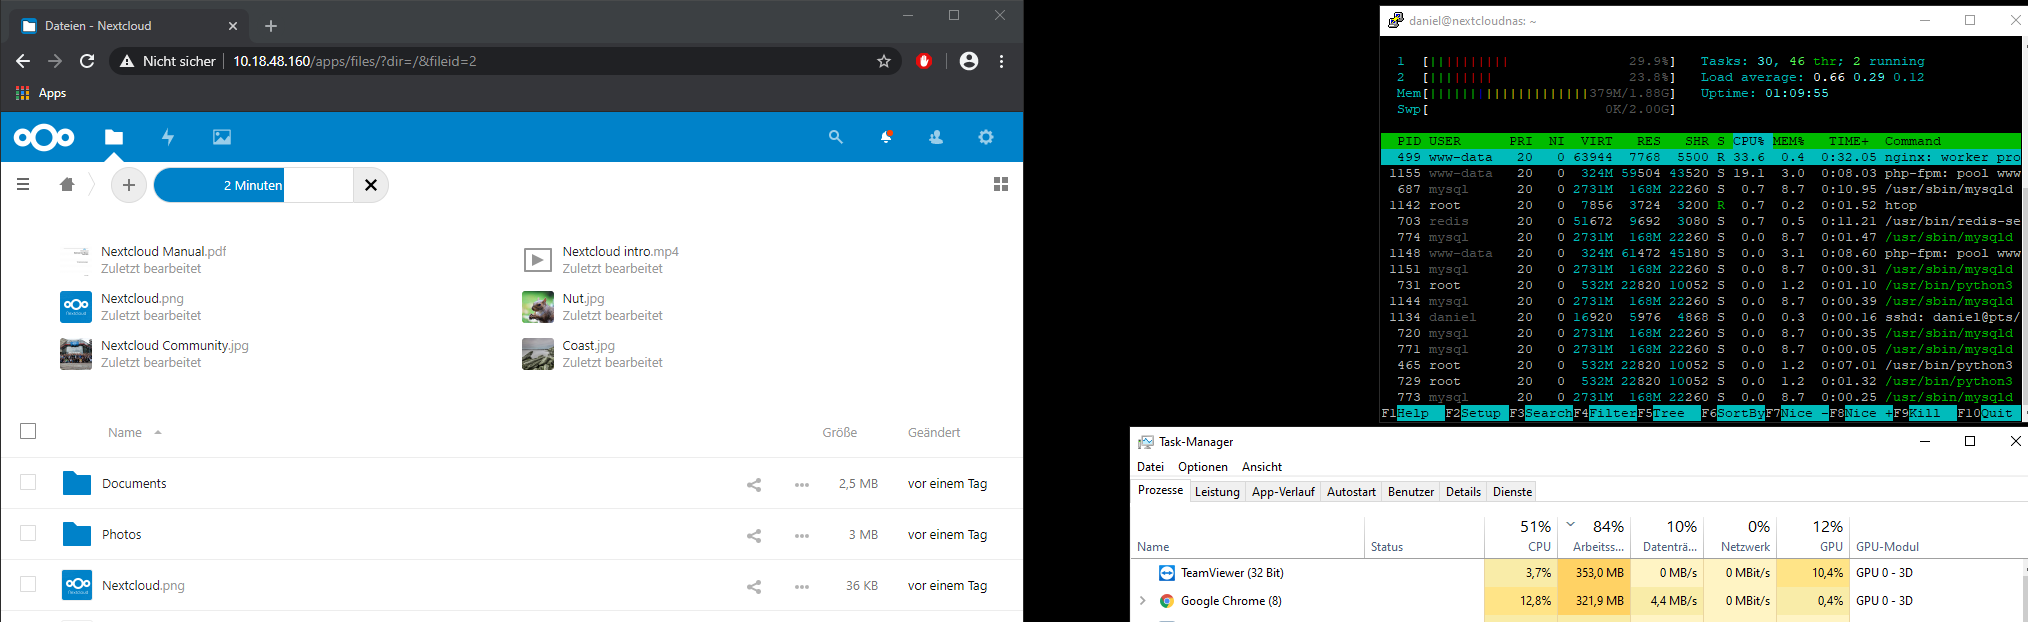The height and width of the screenshot is (622, 2028).
Task: Switch to Benutzer tab
Action: pyautogui.click(x=1411, y=492)
